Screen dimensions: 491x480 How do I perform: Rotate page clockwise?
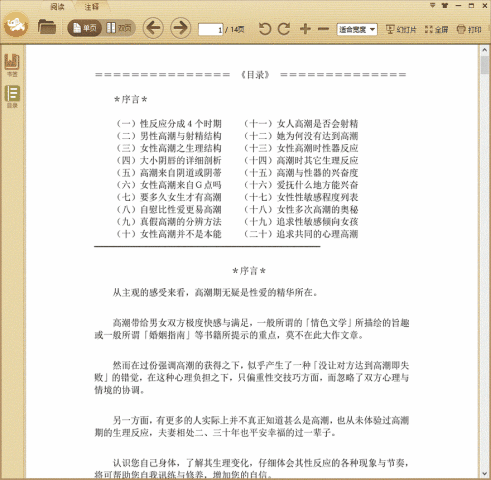click(284, 29)
